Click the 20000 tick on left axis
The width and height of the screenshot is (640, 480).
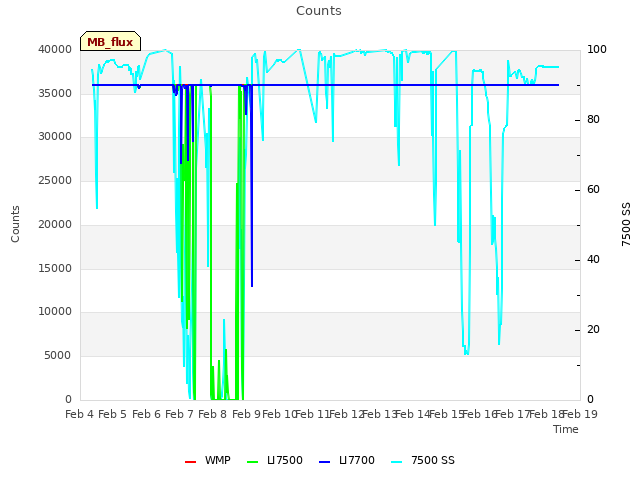[x=55, y=224]
